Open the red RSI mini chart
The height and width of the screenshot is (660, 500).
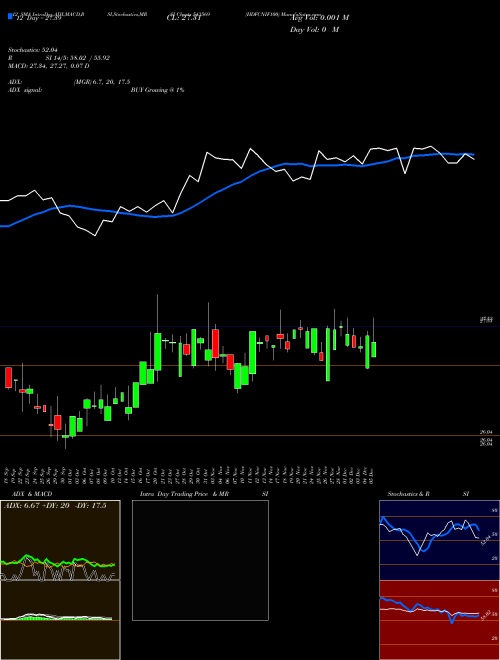(x=439, y=620)
